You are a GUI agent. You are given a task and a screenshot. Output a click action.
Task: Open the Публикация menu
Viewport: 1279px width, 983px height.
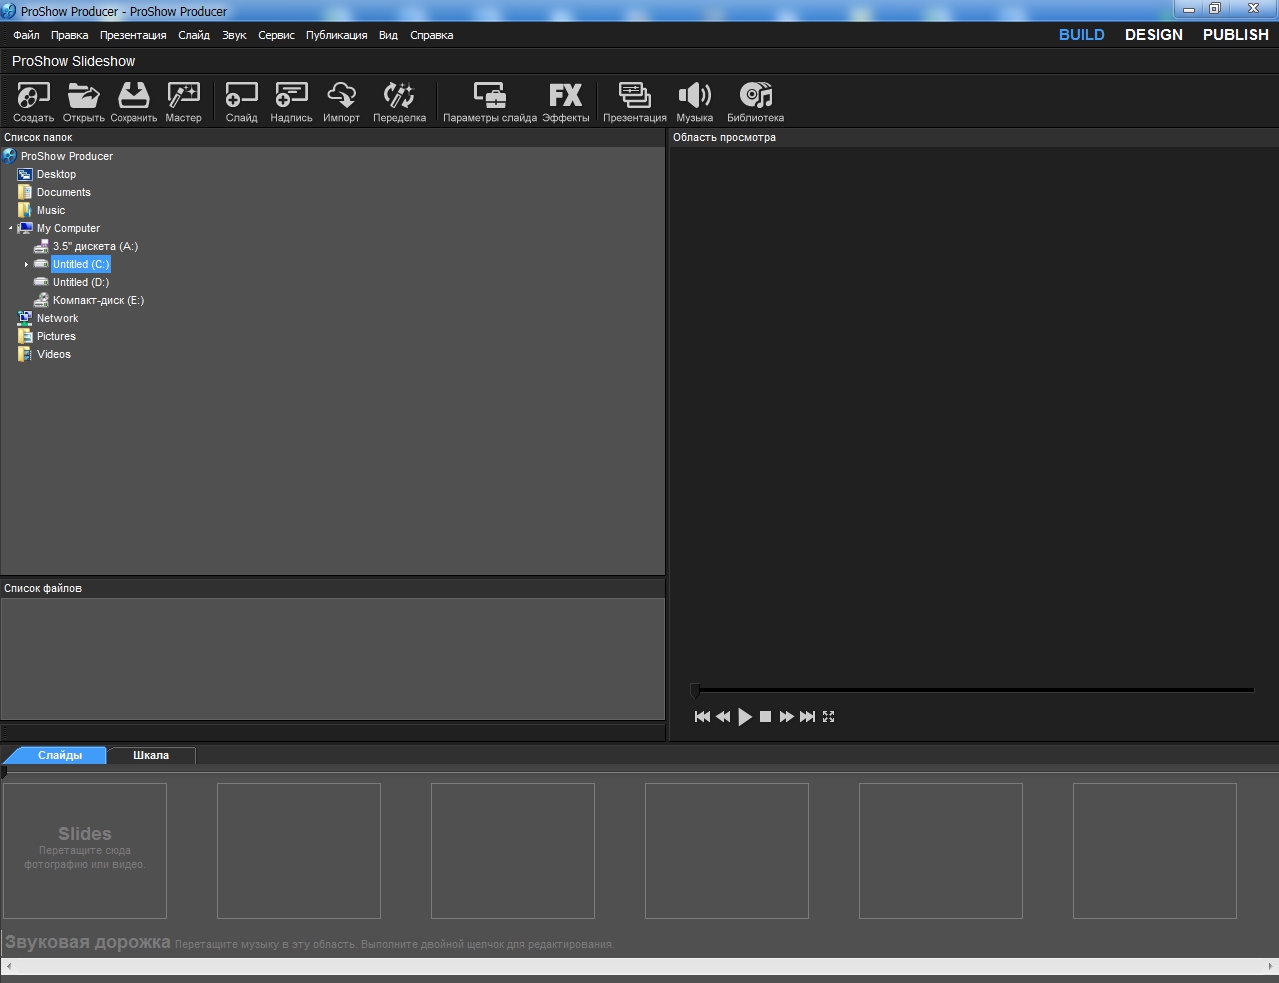point(336,35)
